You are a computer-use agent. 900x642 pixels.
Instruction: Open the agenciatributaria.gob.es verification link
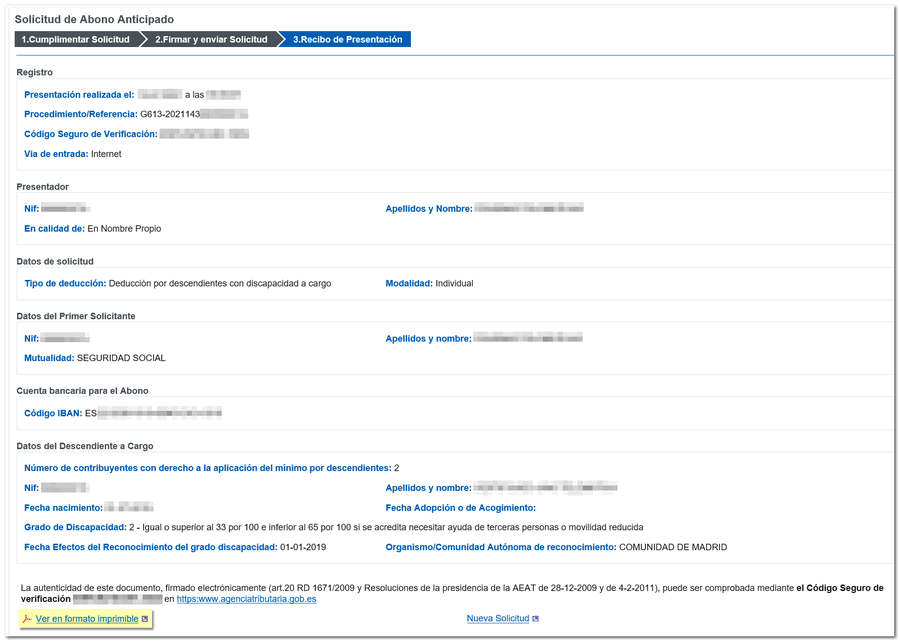click(x=247, y=599)
